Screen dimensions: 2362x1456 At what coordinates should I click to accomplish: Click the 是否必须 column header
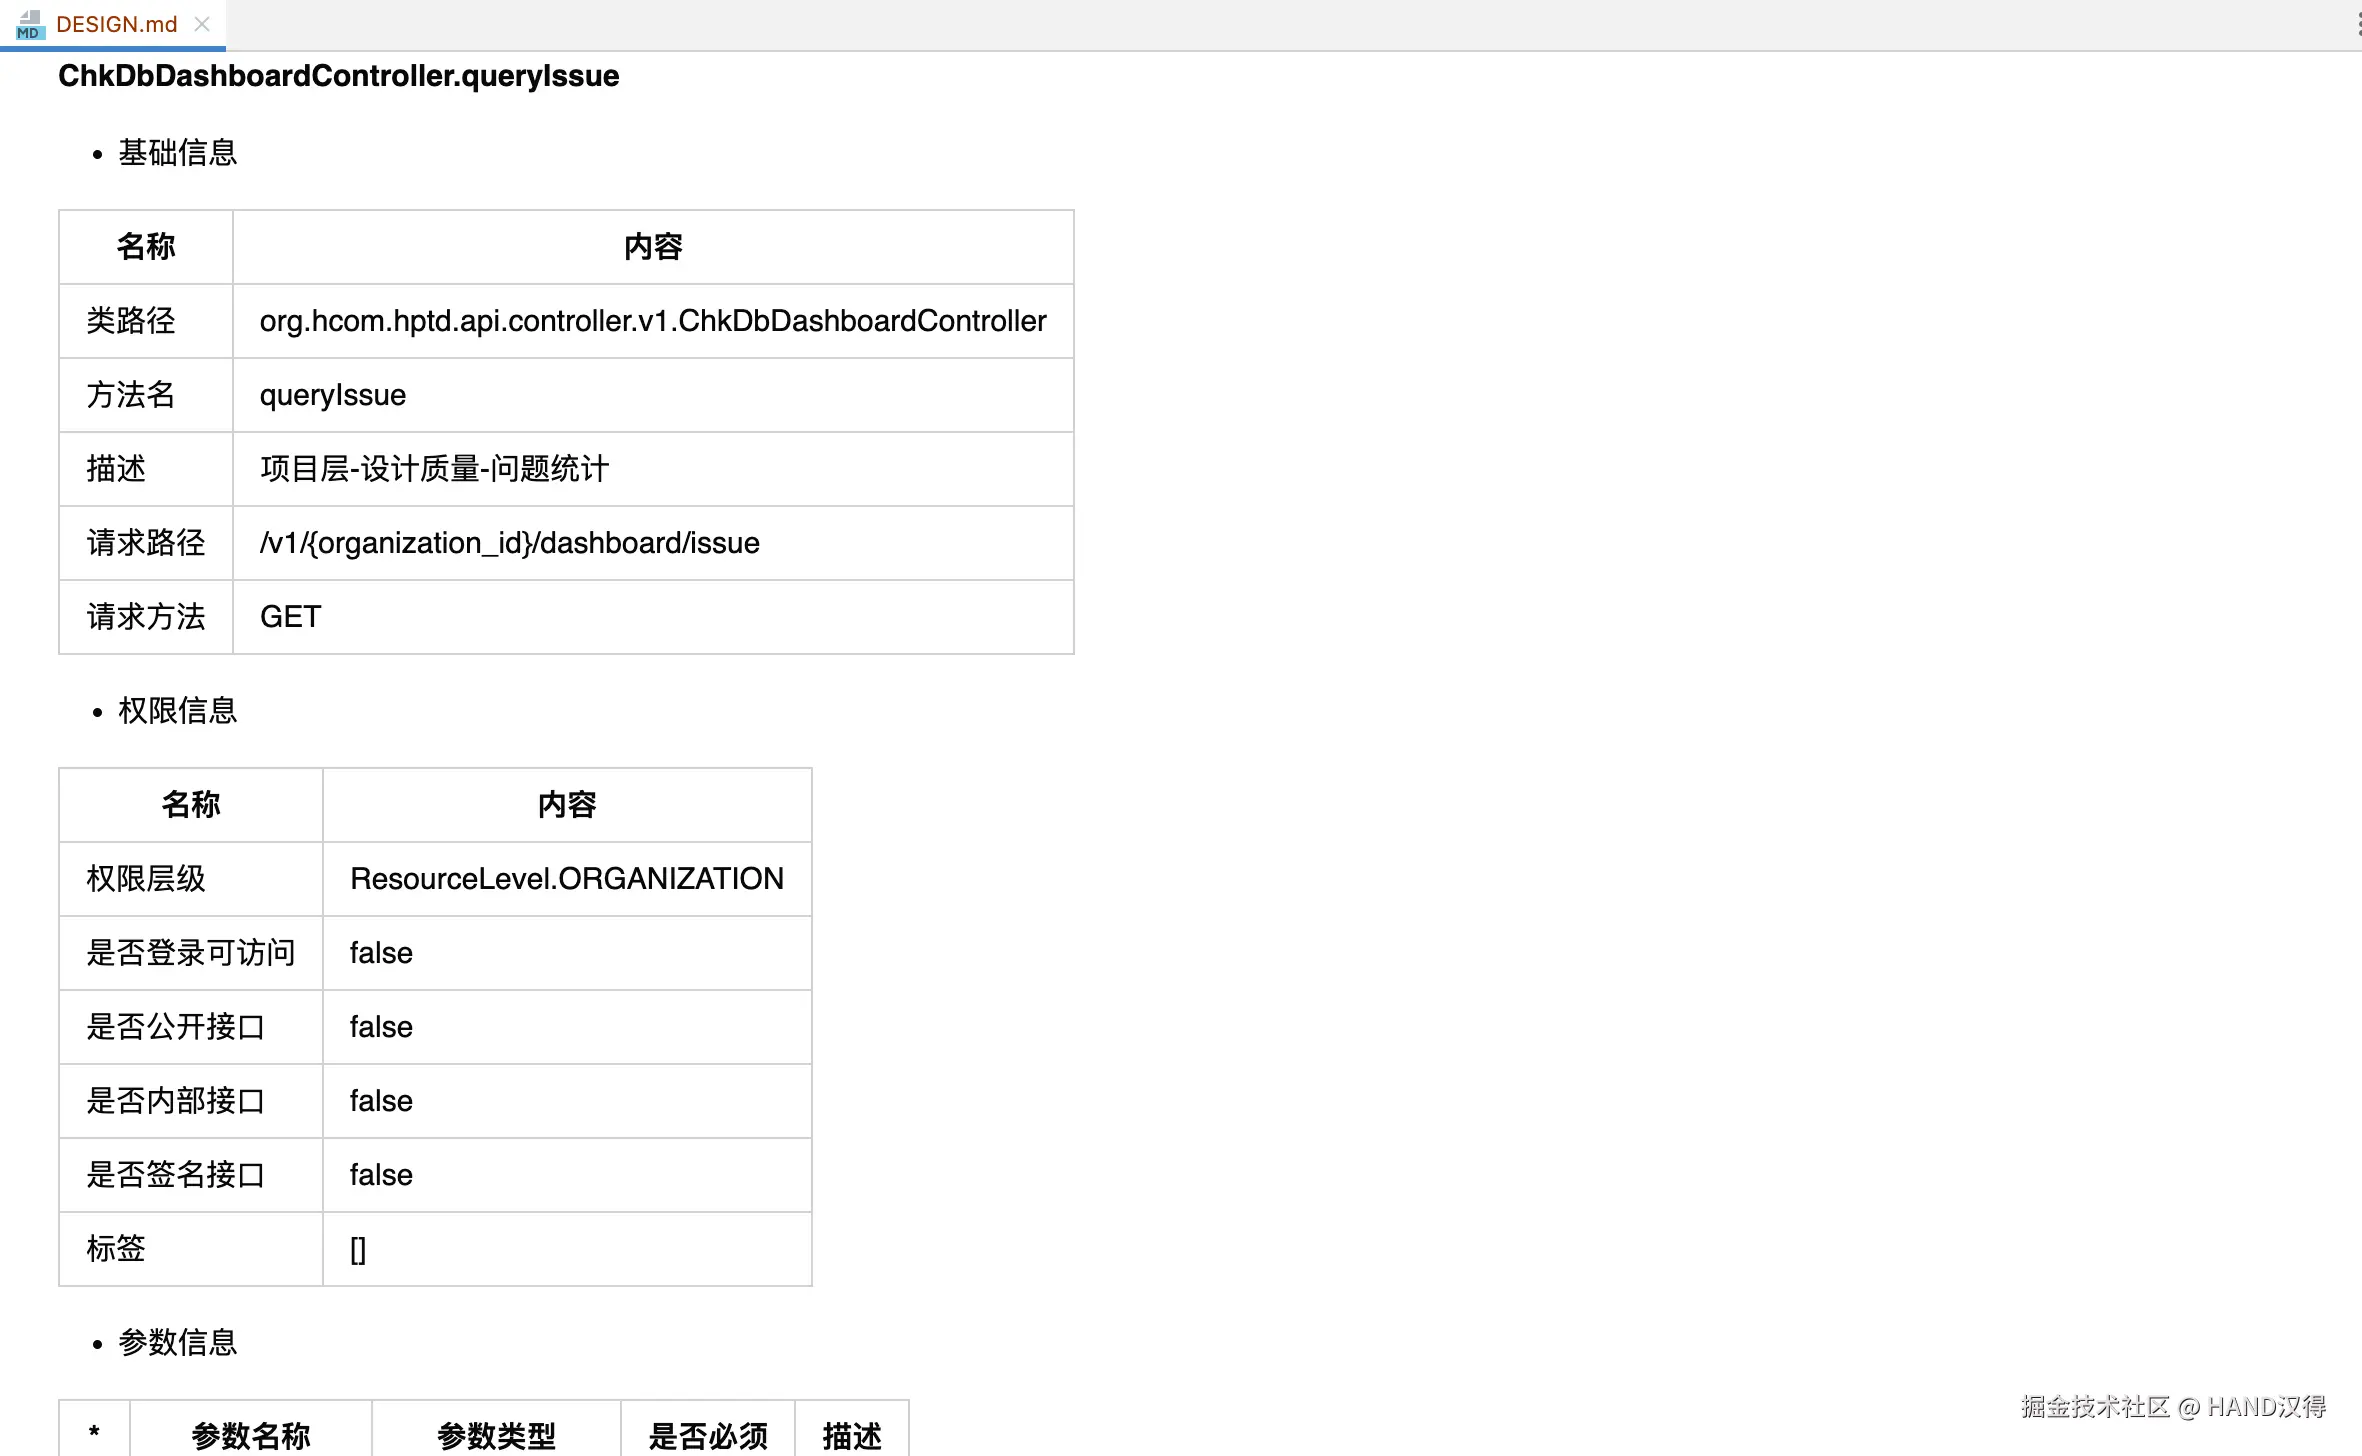pos(707,1436)
